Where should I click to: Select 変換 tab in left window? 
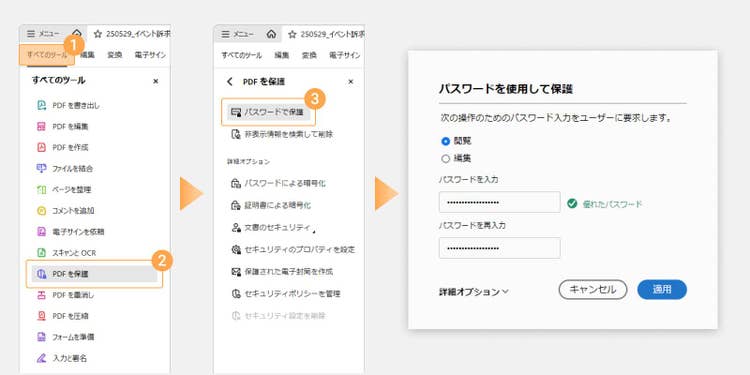click(115, 55)
